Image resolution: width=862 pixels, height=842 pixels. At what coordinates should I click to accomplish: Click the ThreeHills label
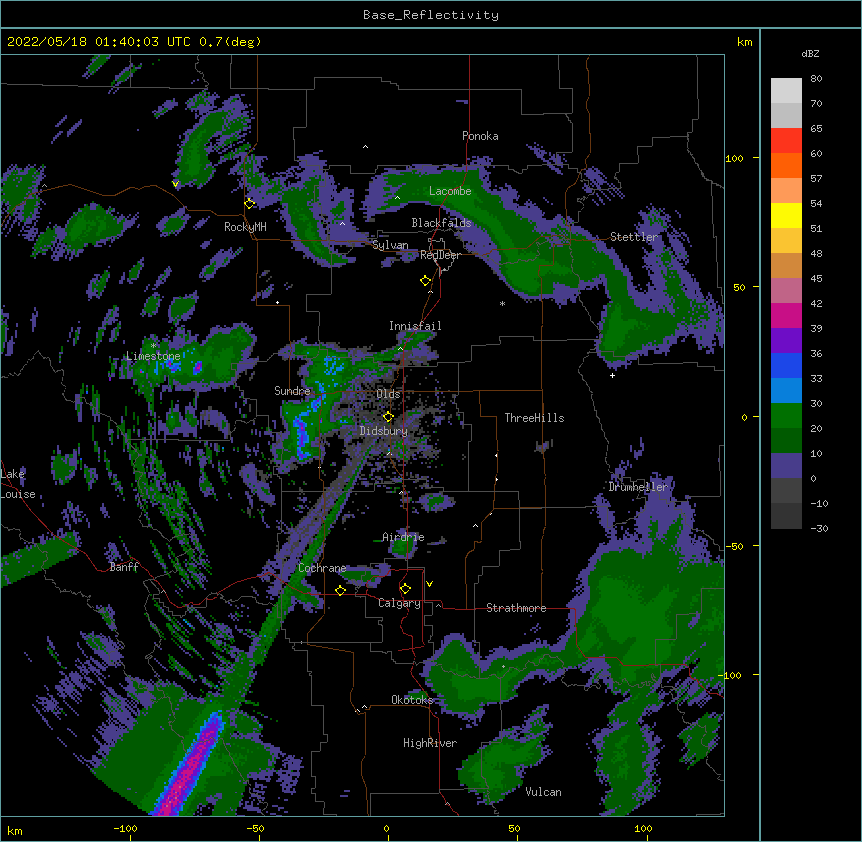[x=534, y=418]
